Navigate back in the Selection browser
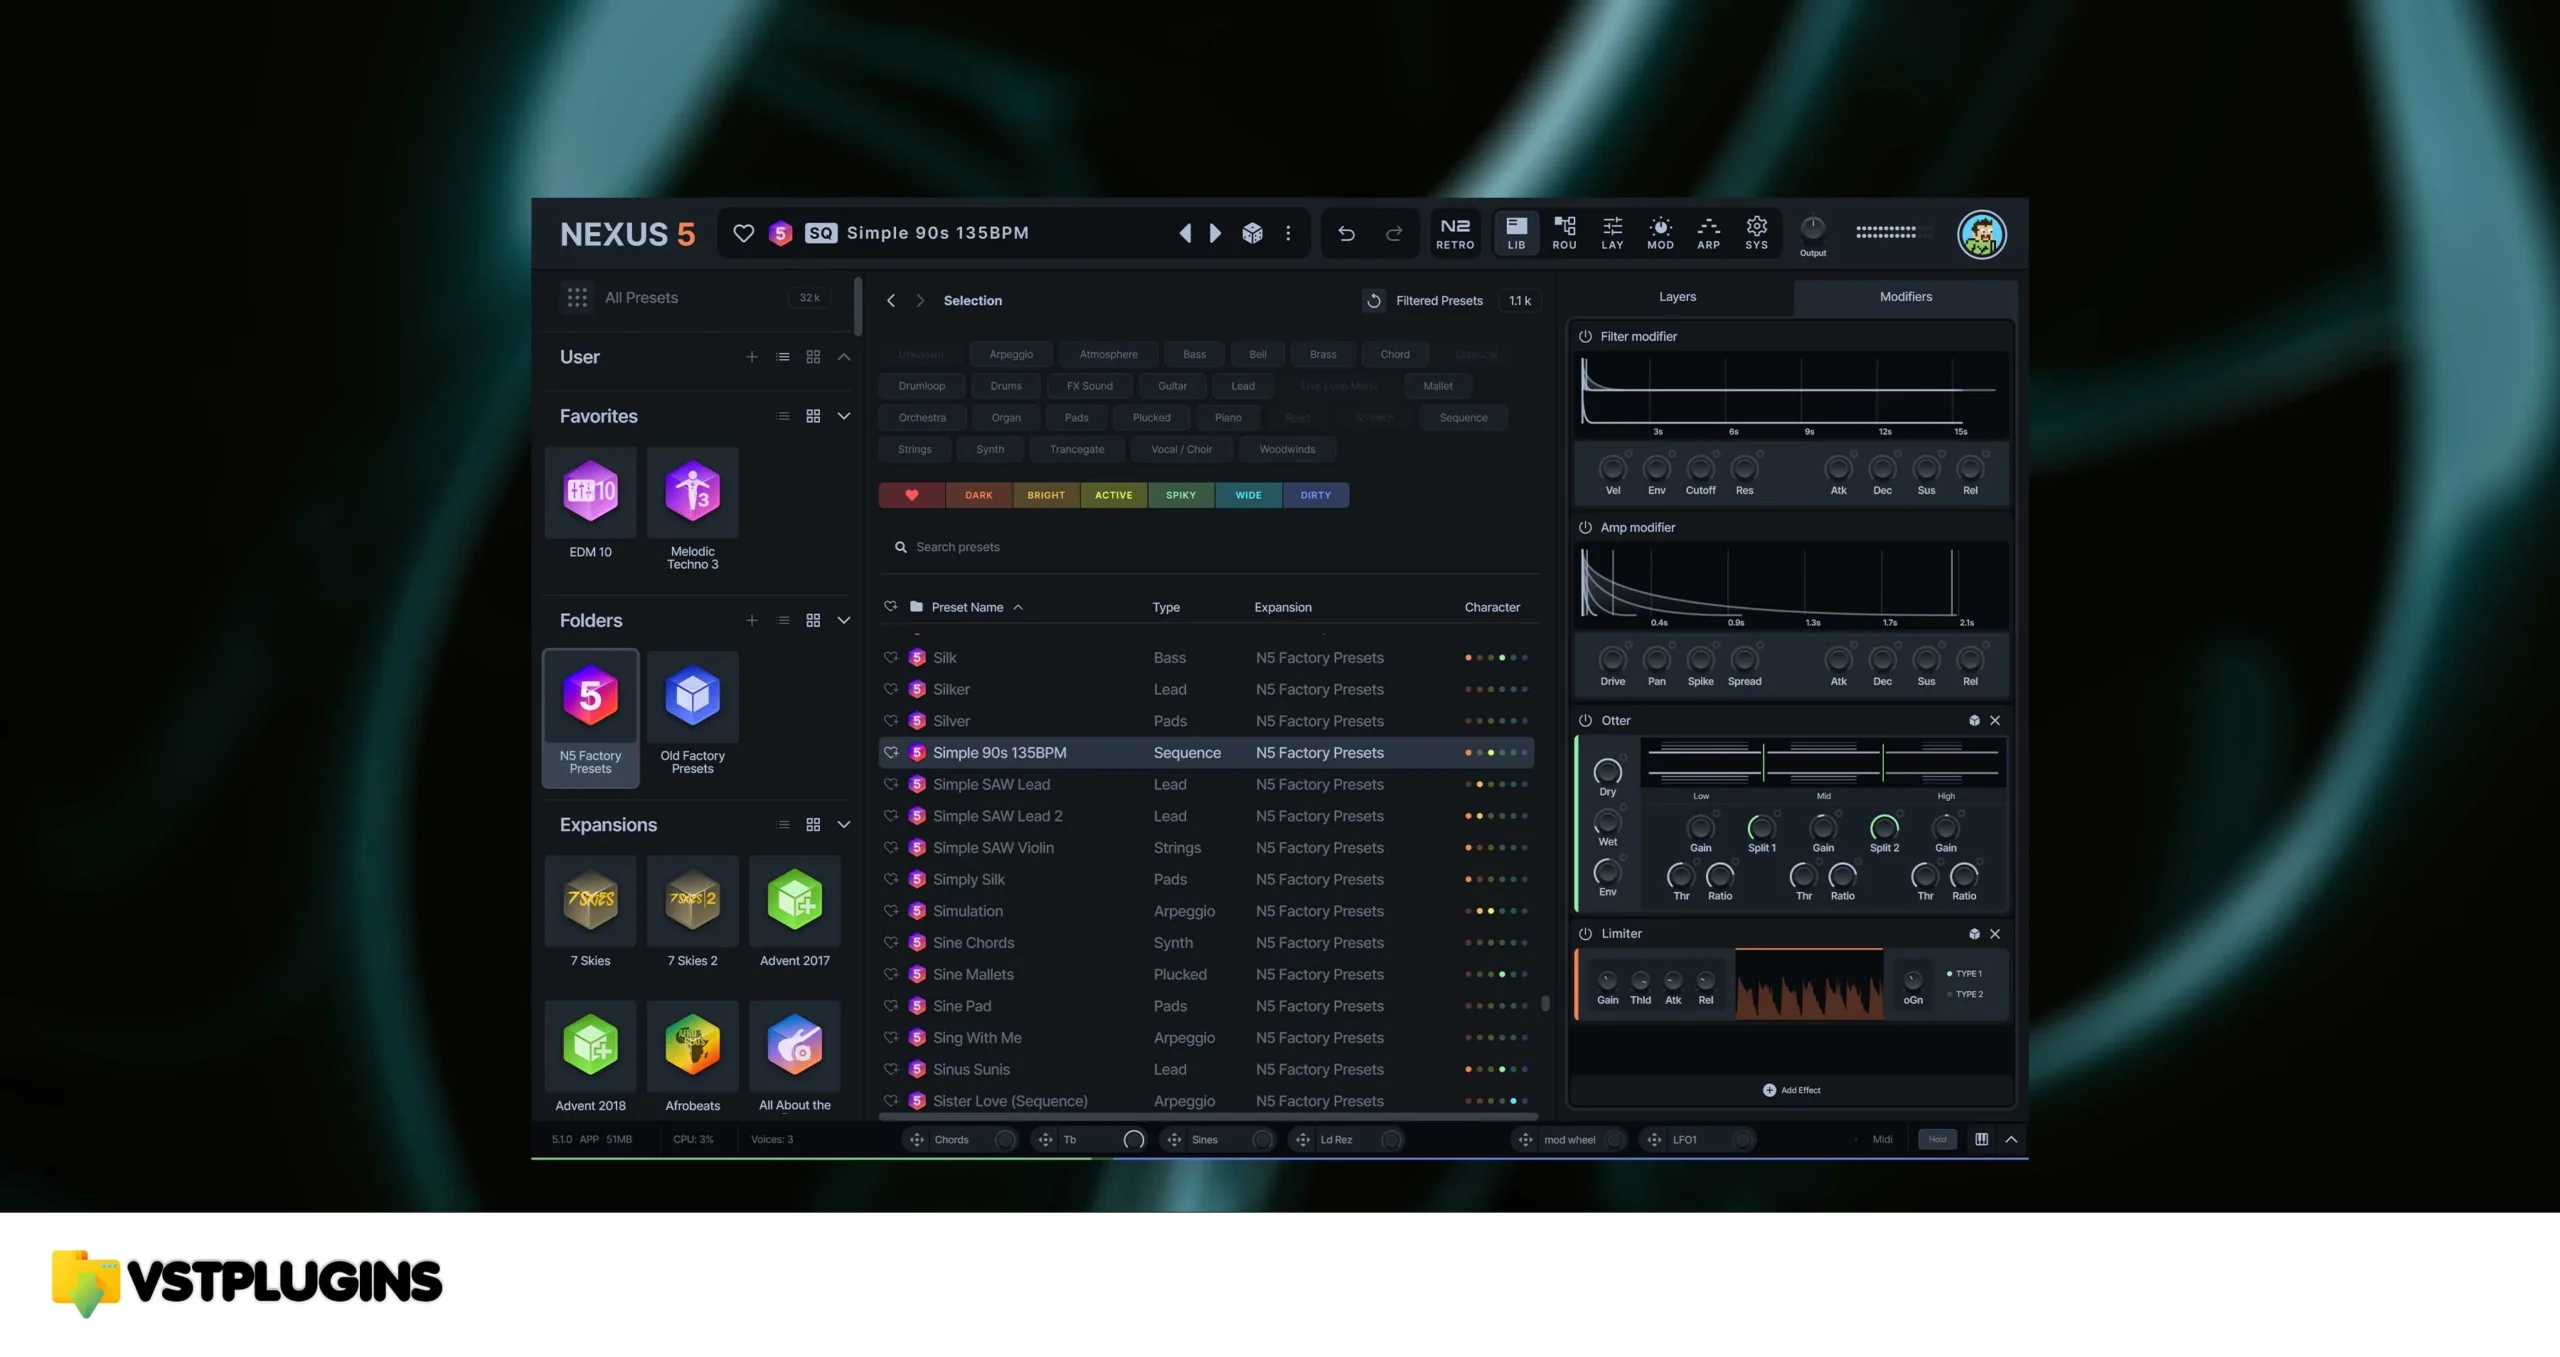The width and height of the screenshot is (2560, 1357). pyautogui.click(x=891, y=300)
